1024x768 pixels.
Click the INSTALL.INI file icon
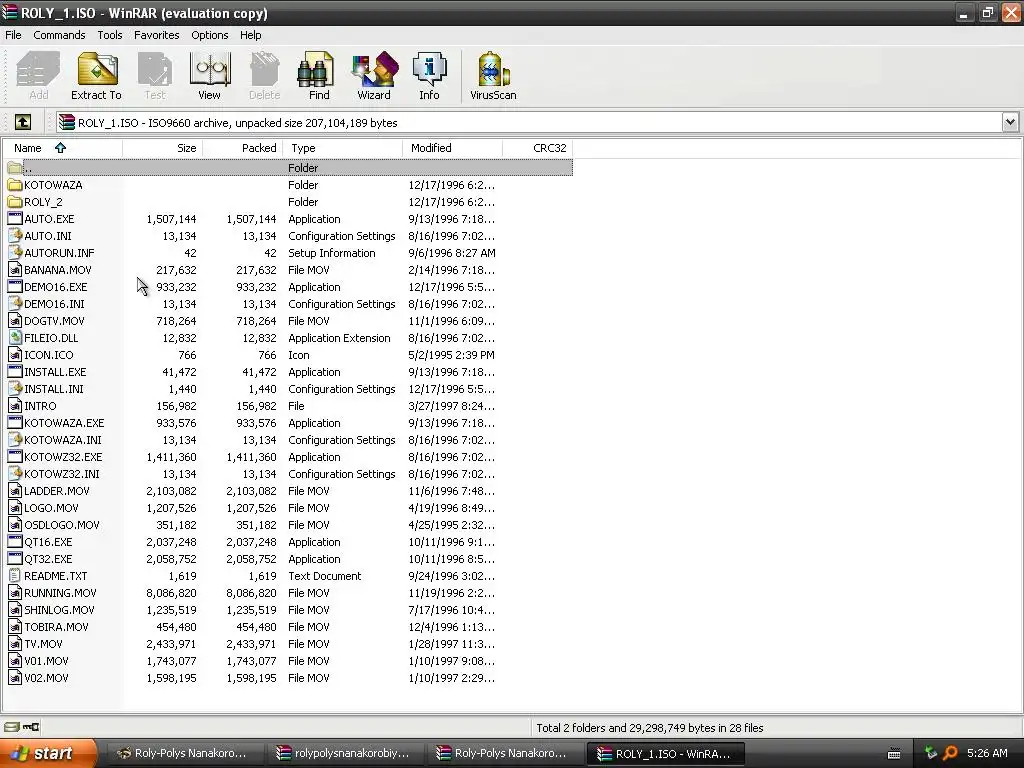click(14, 389)
